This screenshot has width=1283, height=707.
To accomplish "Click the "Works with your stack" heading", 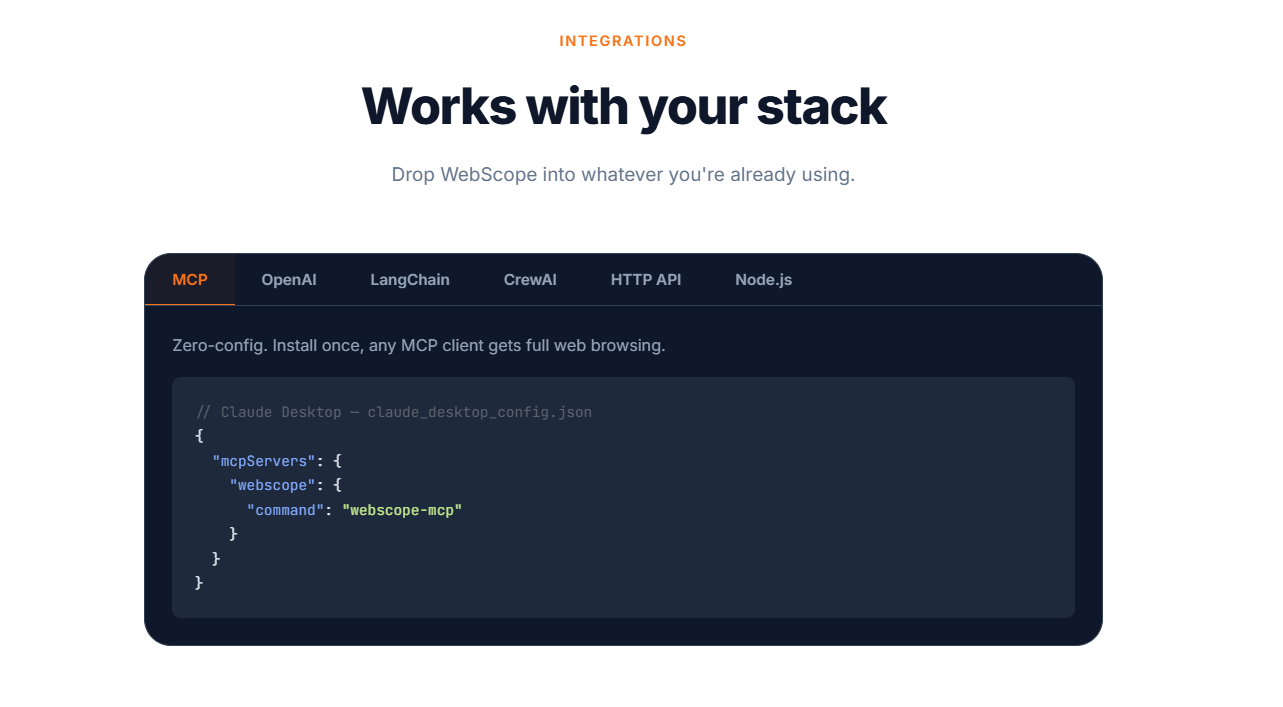I will pyautogui.click(x=624, y=106).
